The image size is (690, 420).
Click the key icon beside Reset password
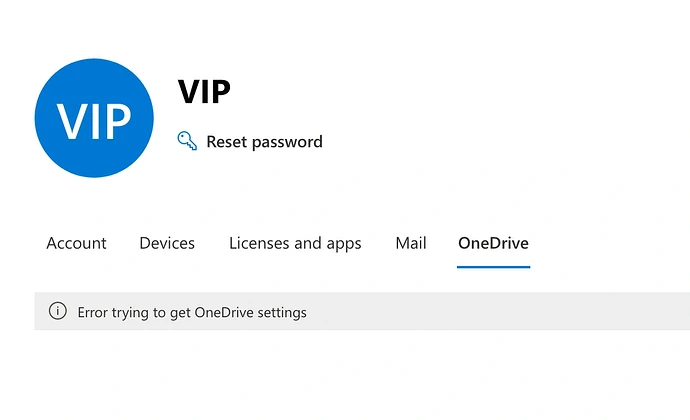click(187, 141)
